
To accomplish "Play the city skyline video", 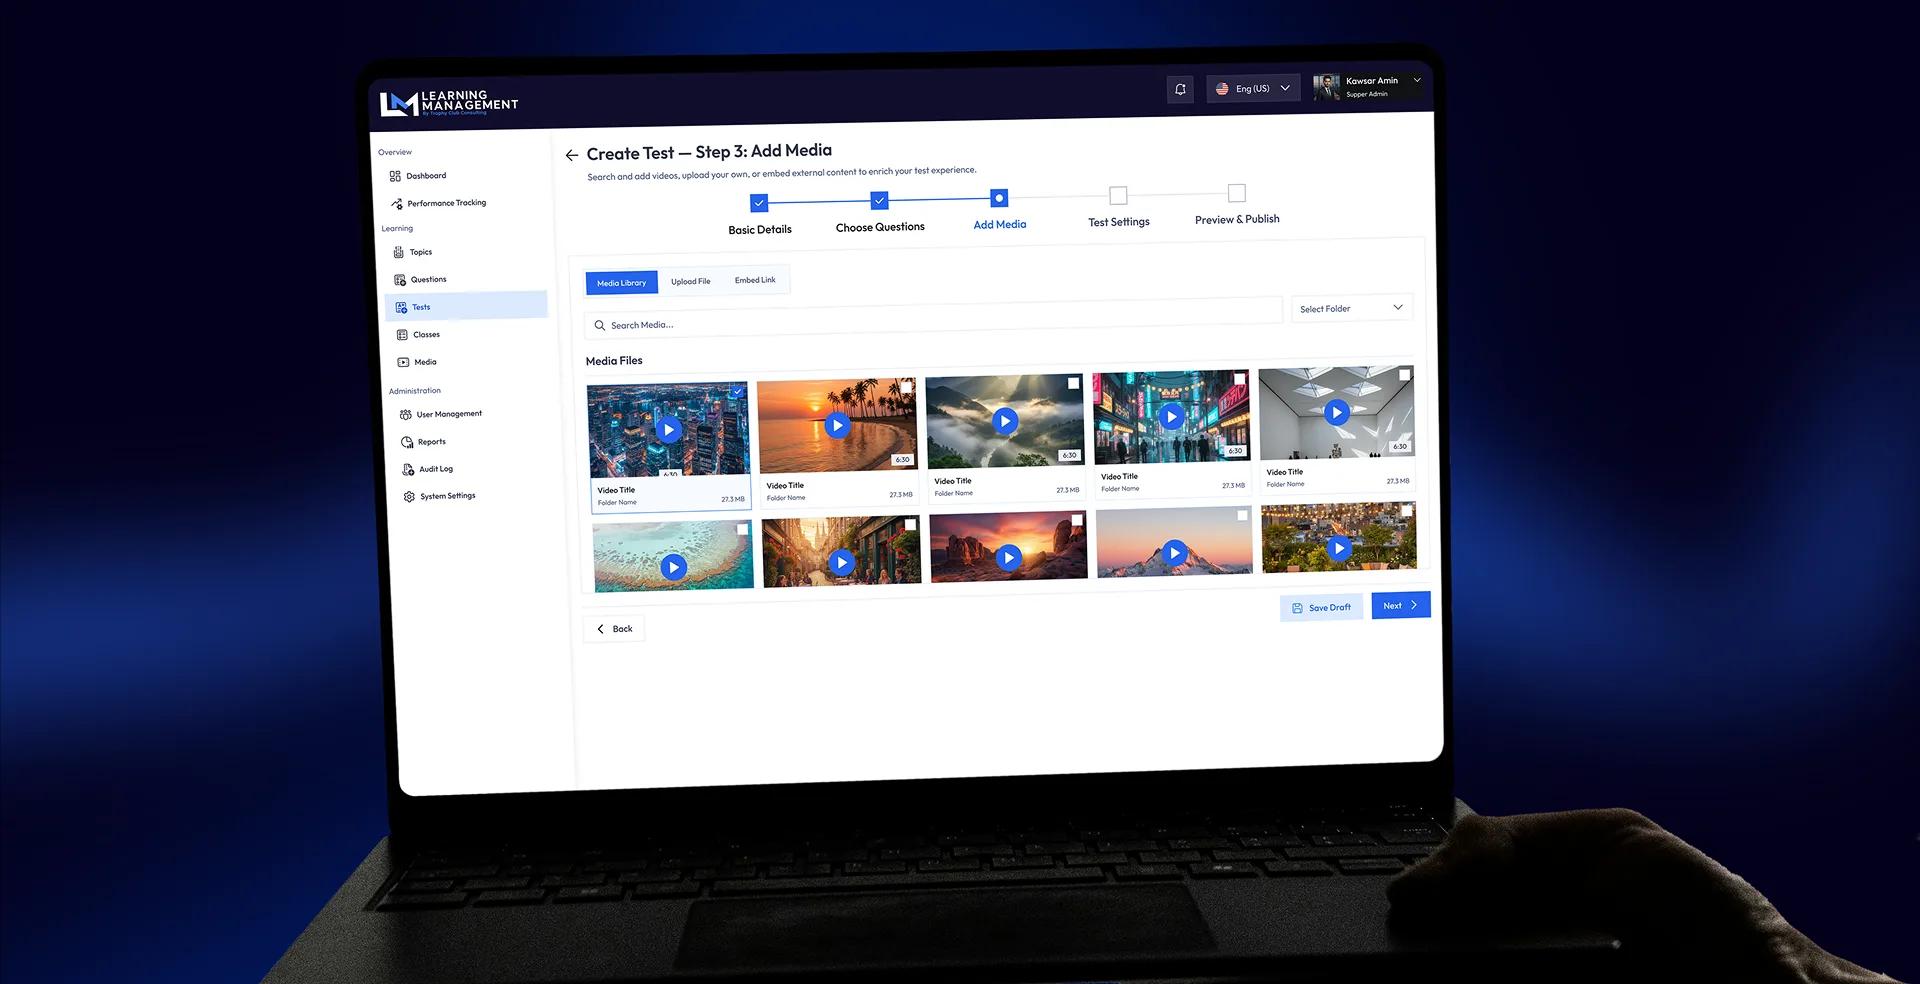I will tap(668, 430).
